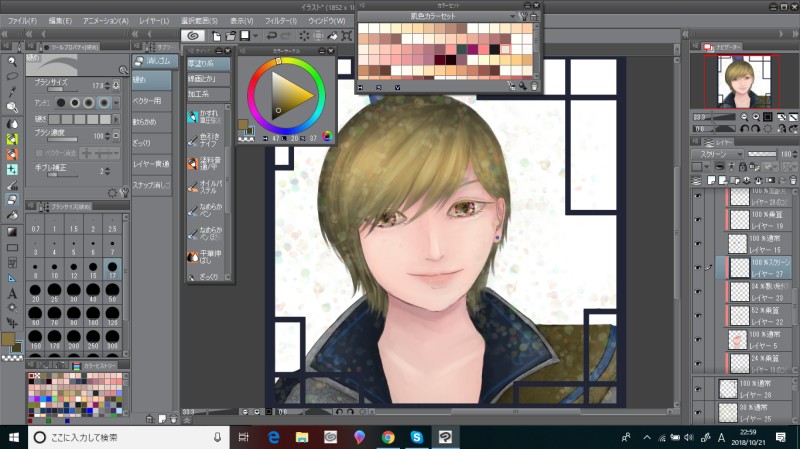800x449 pixels.
Task: Open the スクリーン blend mode dropdown
Action: click(x=718, y=154)
